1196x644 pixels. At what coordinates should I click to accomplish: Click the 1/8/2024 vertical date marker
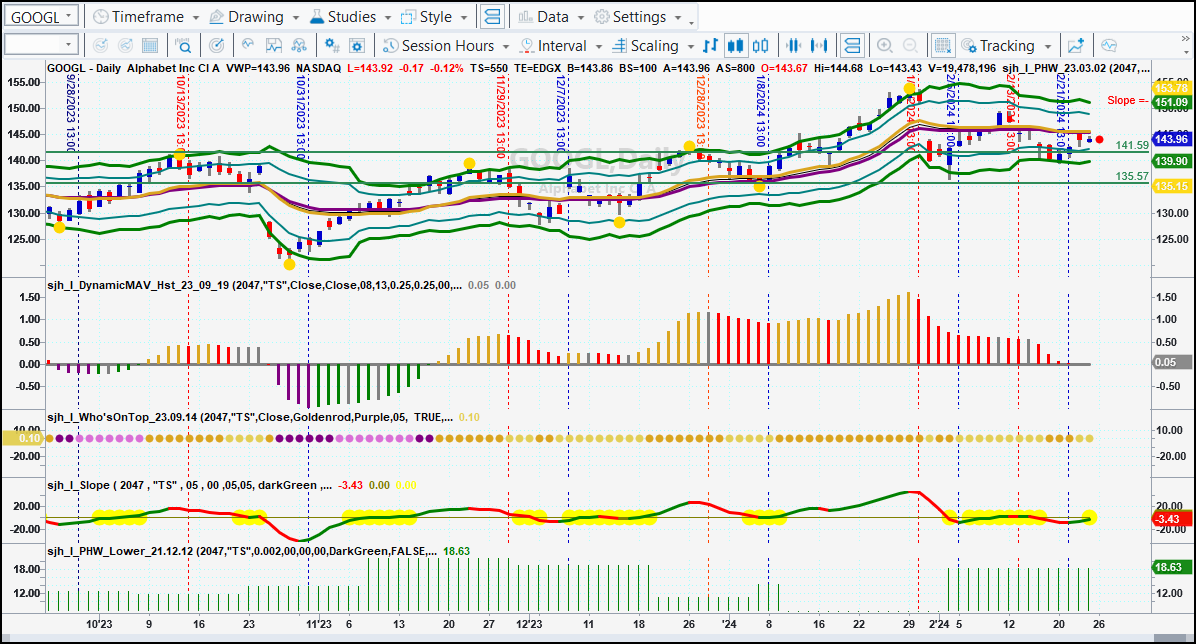(x=760, y=111)
